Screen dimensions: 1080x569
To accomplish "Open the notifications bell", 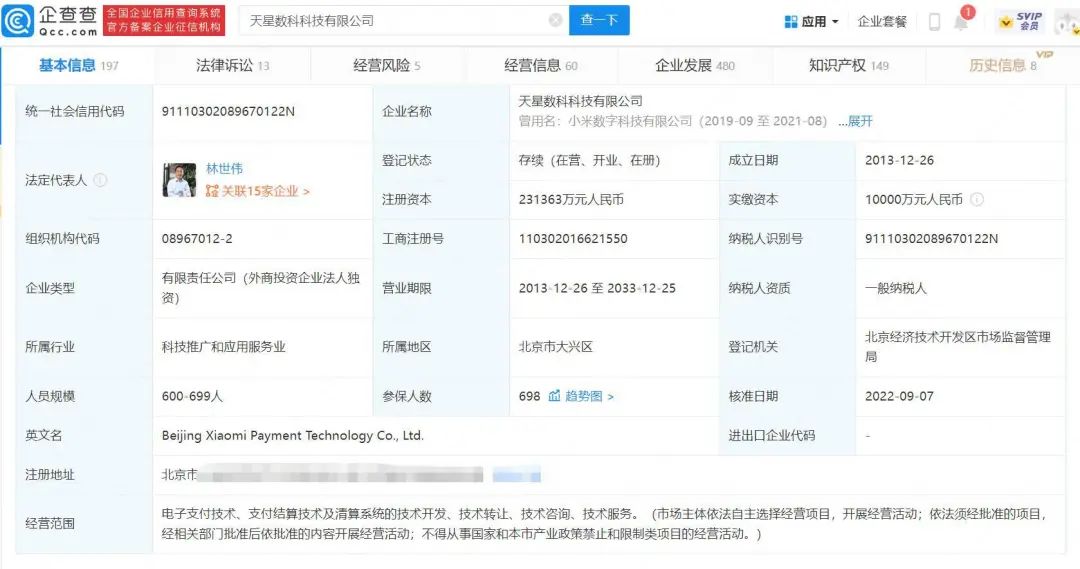I will (961, 22).
